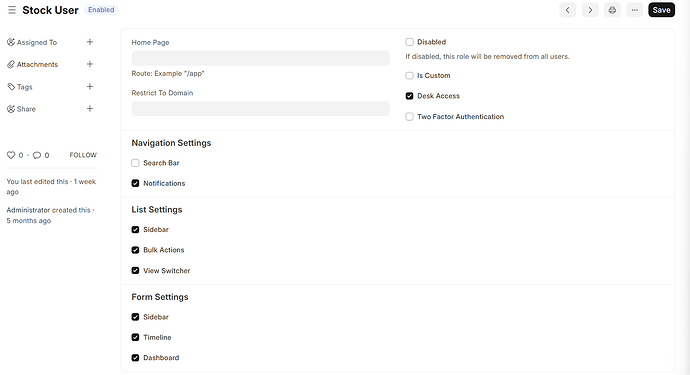Open the Restrict To Domain field
690x375 pixels.
[261, 109]
